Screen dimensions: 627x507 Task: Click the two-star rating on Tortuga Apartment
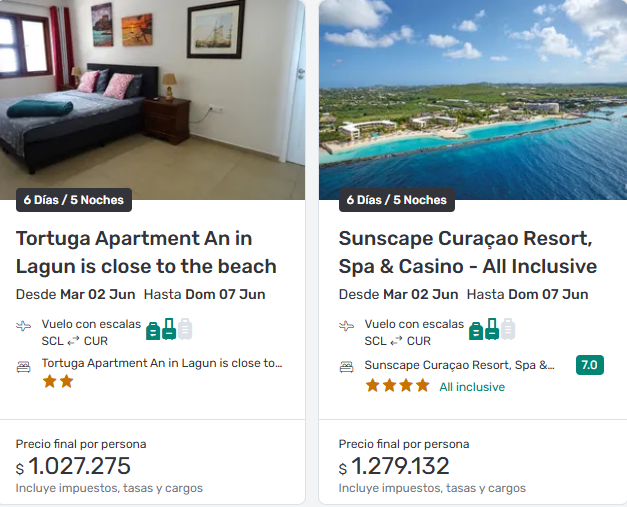point(58,382)
